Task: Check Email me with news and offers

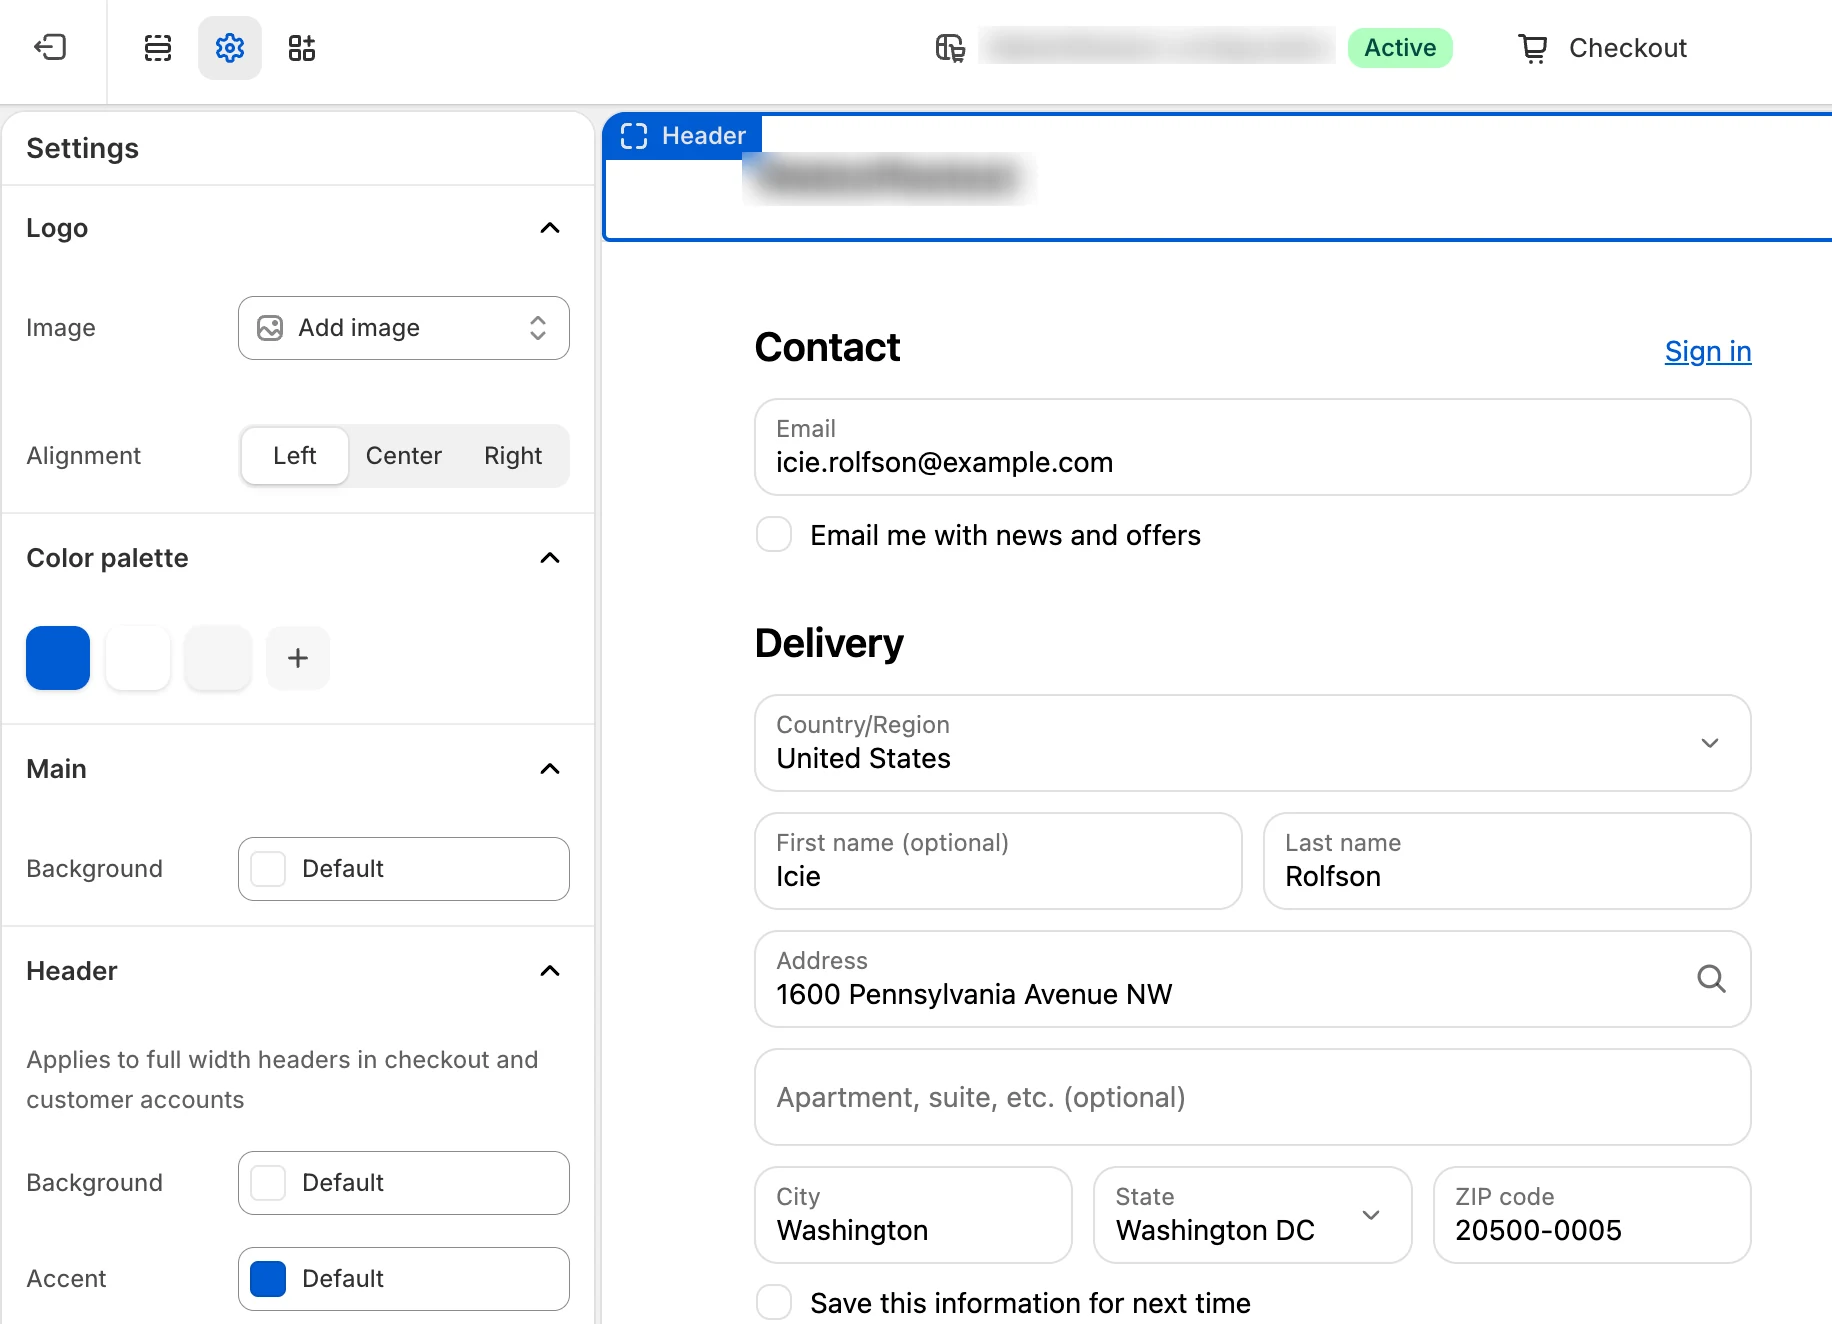Action: 774,535
